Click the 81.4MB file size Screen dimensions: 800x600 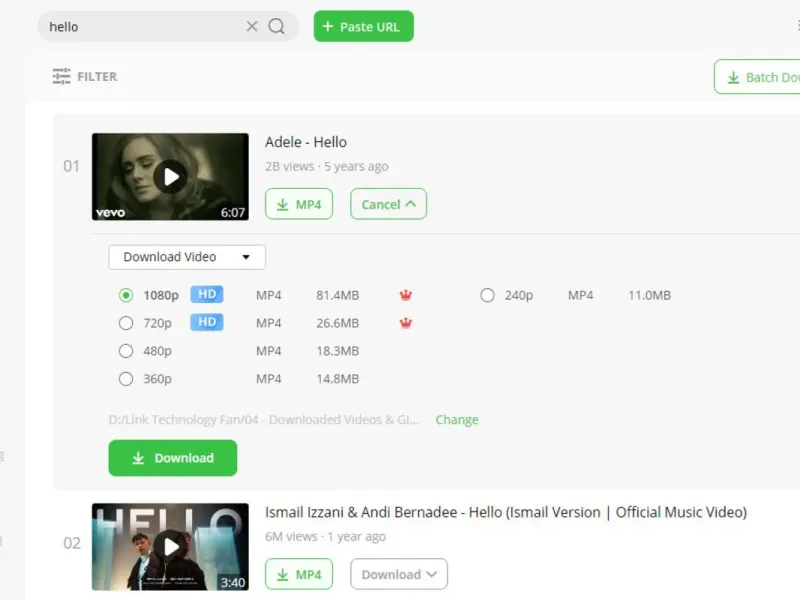click(x=338, y=295)
